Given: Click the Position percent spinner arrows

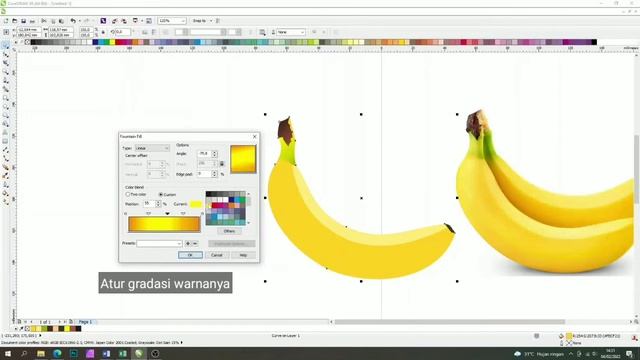Looking at the screenshot, I should tap(158, 203).
